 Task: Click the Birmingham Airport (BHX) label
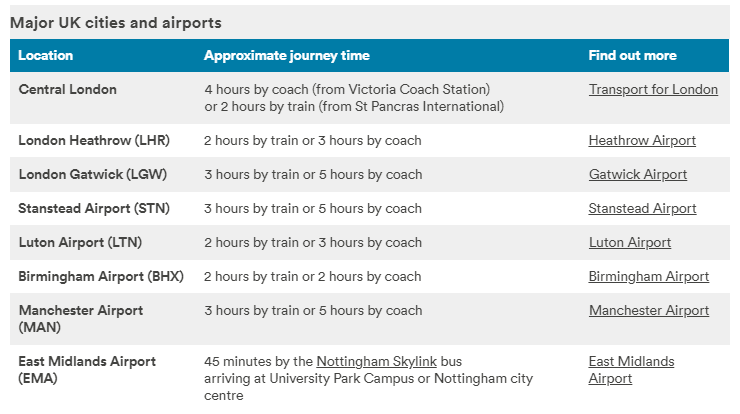[x=101, y=276]
